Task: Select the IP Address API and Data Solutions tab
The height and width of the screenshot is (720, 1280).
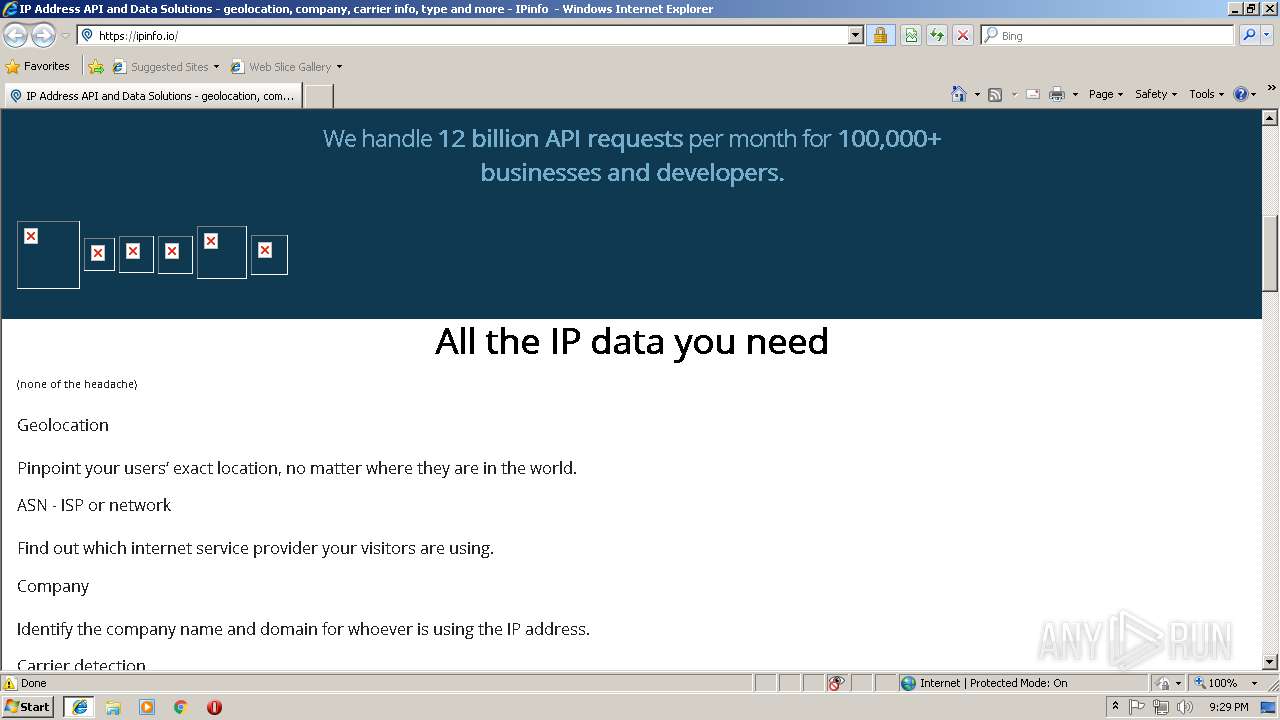Action: [x=152, y=96]
